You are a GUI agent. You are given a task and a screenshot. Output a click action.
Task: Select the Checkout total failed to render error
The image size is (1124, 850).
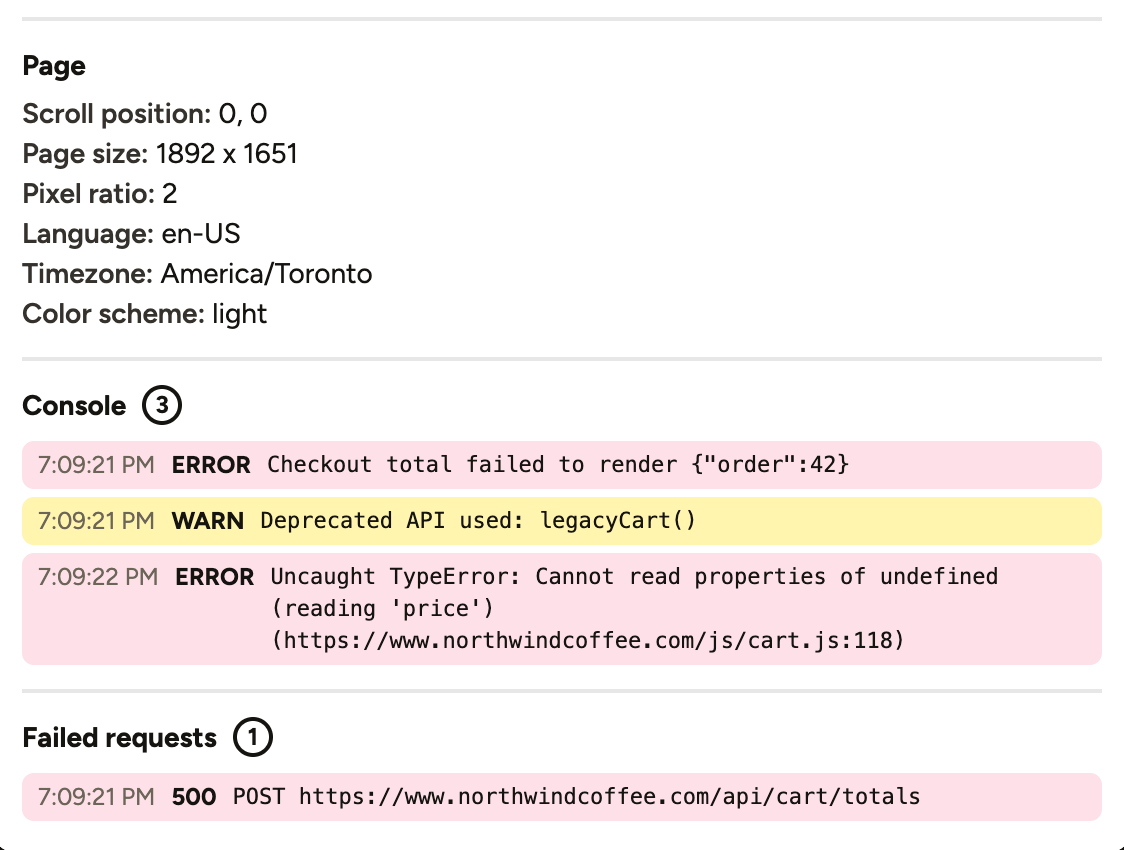pos(562,465)
